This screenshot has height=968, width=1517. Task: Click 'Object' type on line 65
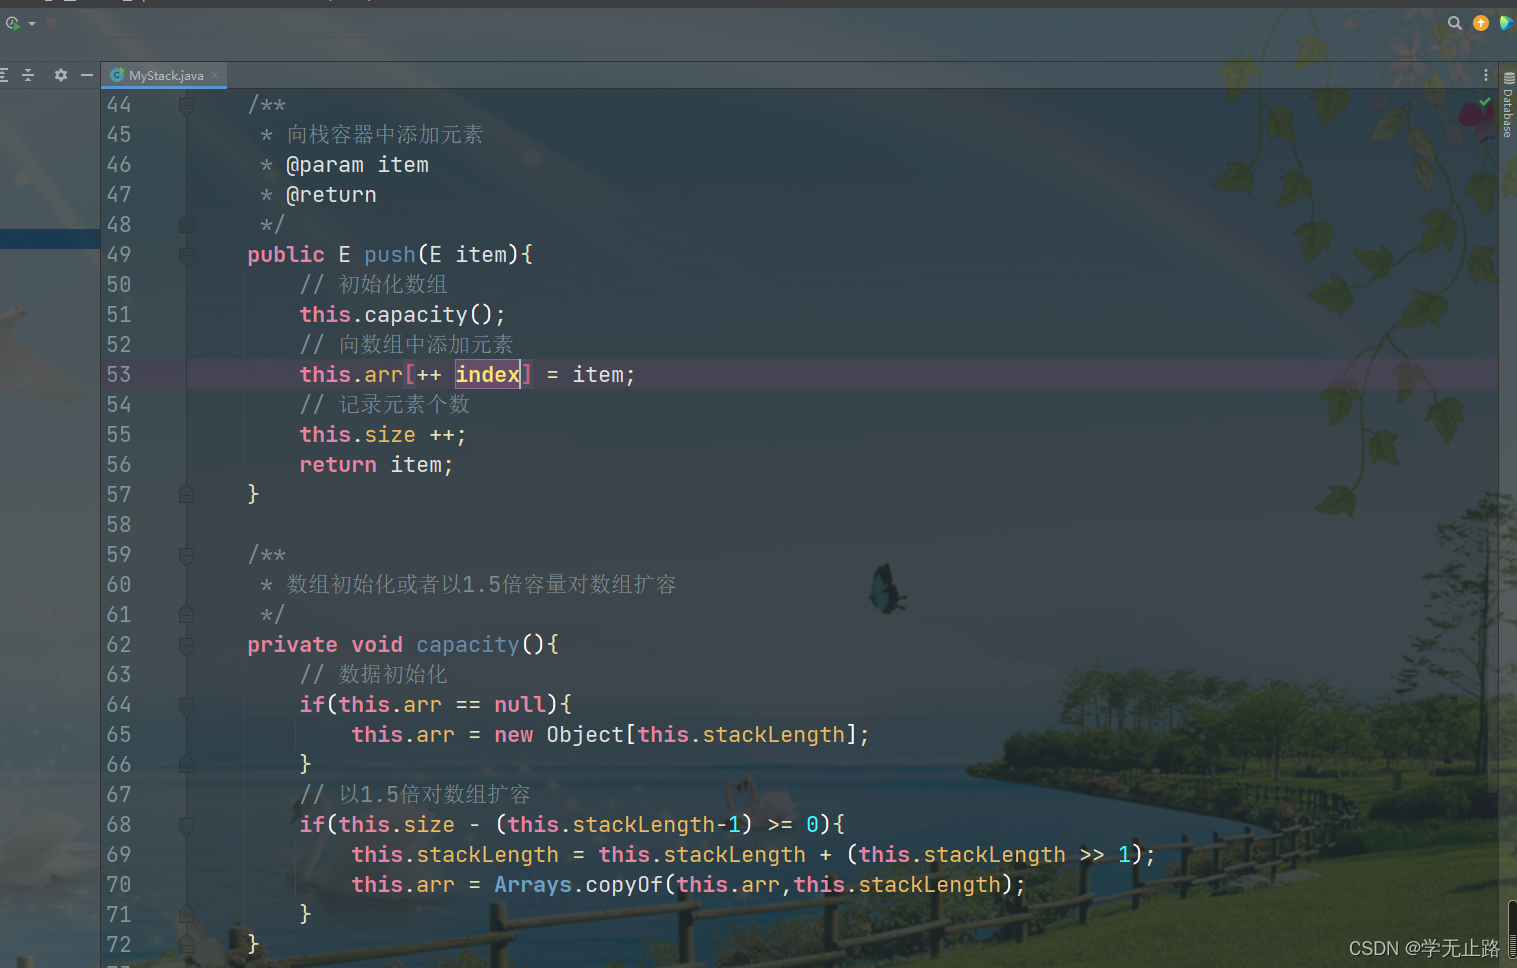tap(585, 735)
